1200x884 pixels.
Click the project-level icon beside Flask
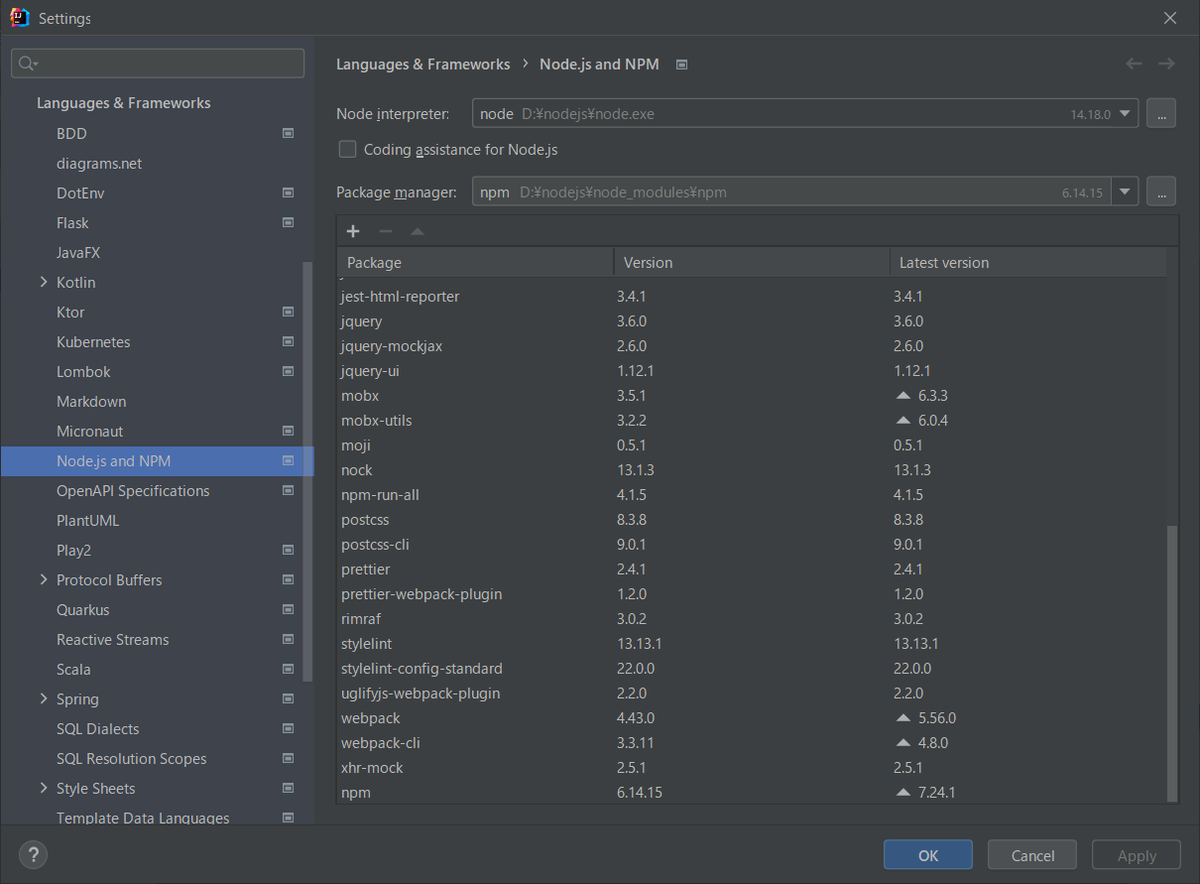click(x=288, y=223)
